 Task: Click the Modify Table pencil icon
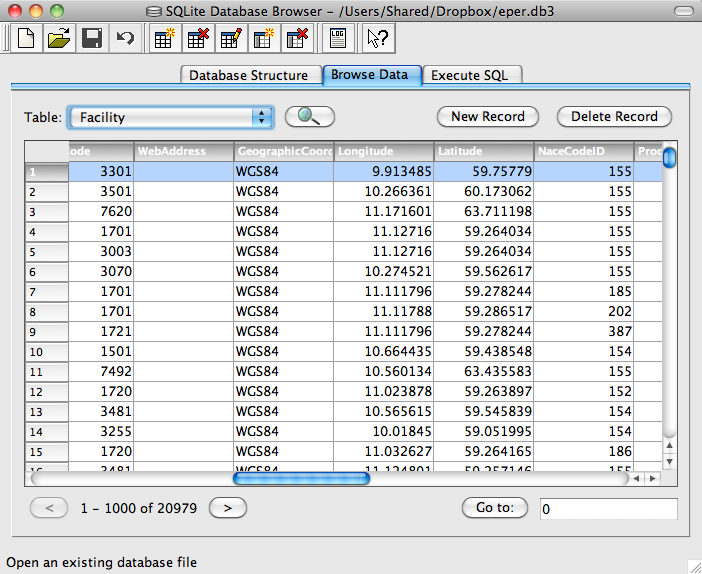[231, 40]
